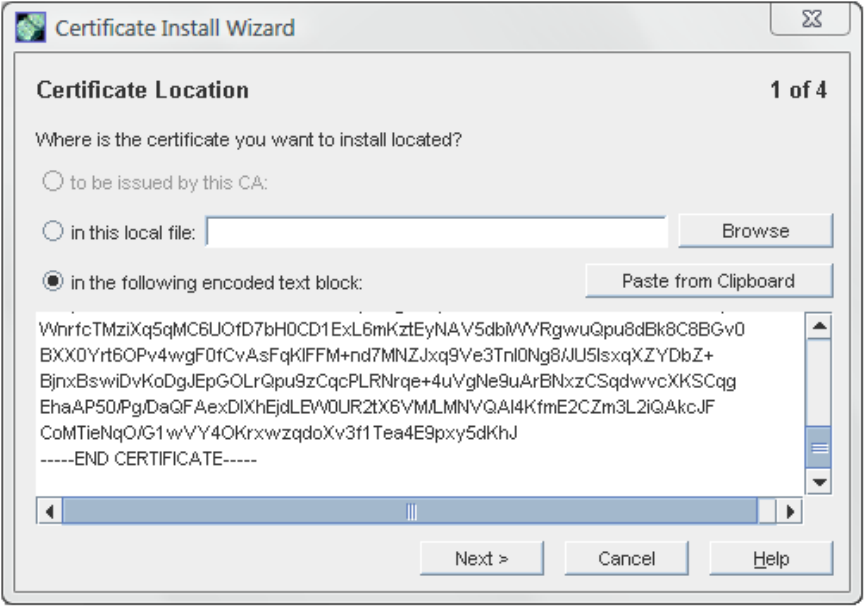
Task: Close the Certificate Install Wizard window
Action: pos(810,19)
